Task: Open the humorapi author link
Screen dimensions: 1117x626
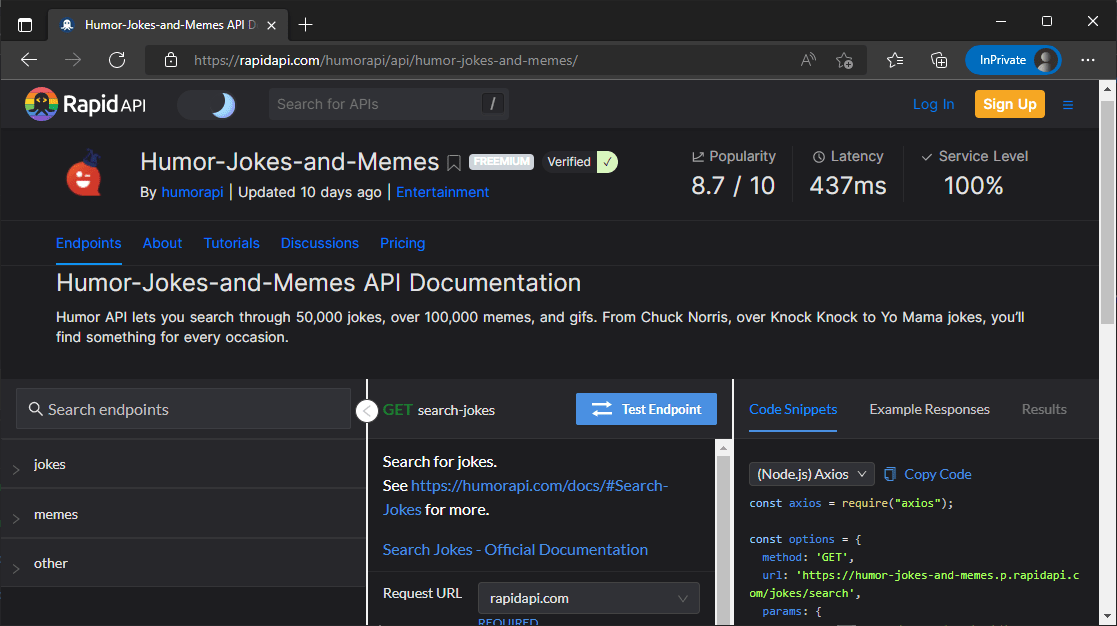Action: [x=192, y=192]
